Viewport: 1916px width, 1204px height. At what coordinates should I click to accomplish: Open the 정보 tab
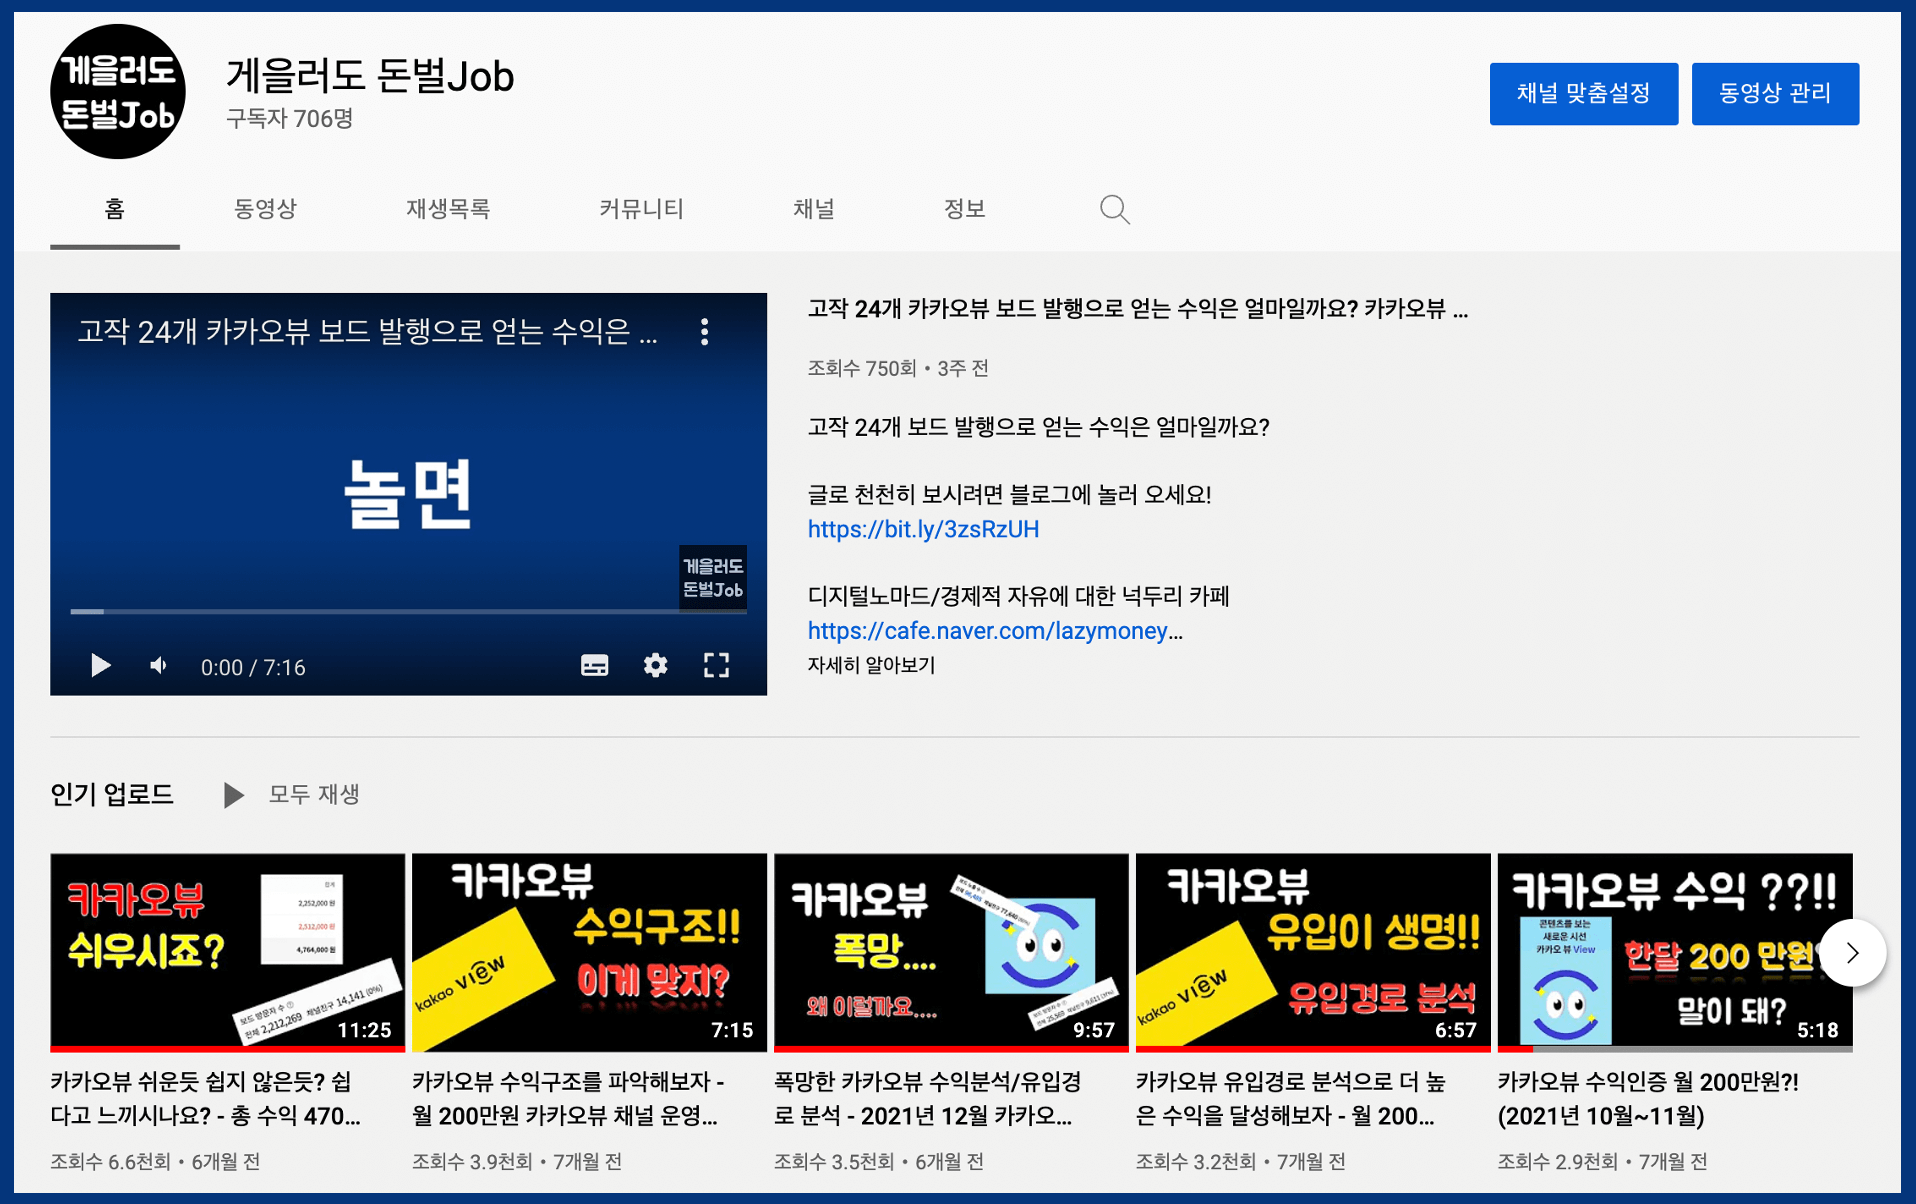965,209
